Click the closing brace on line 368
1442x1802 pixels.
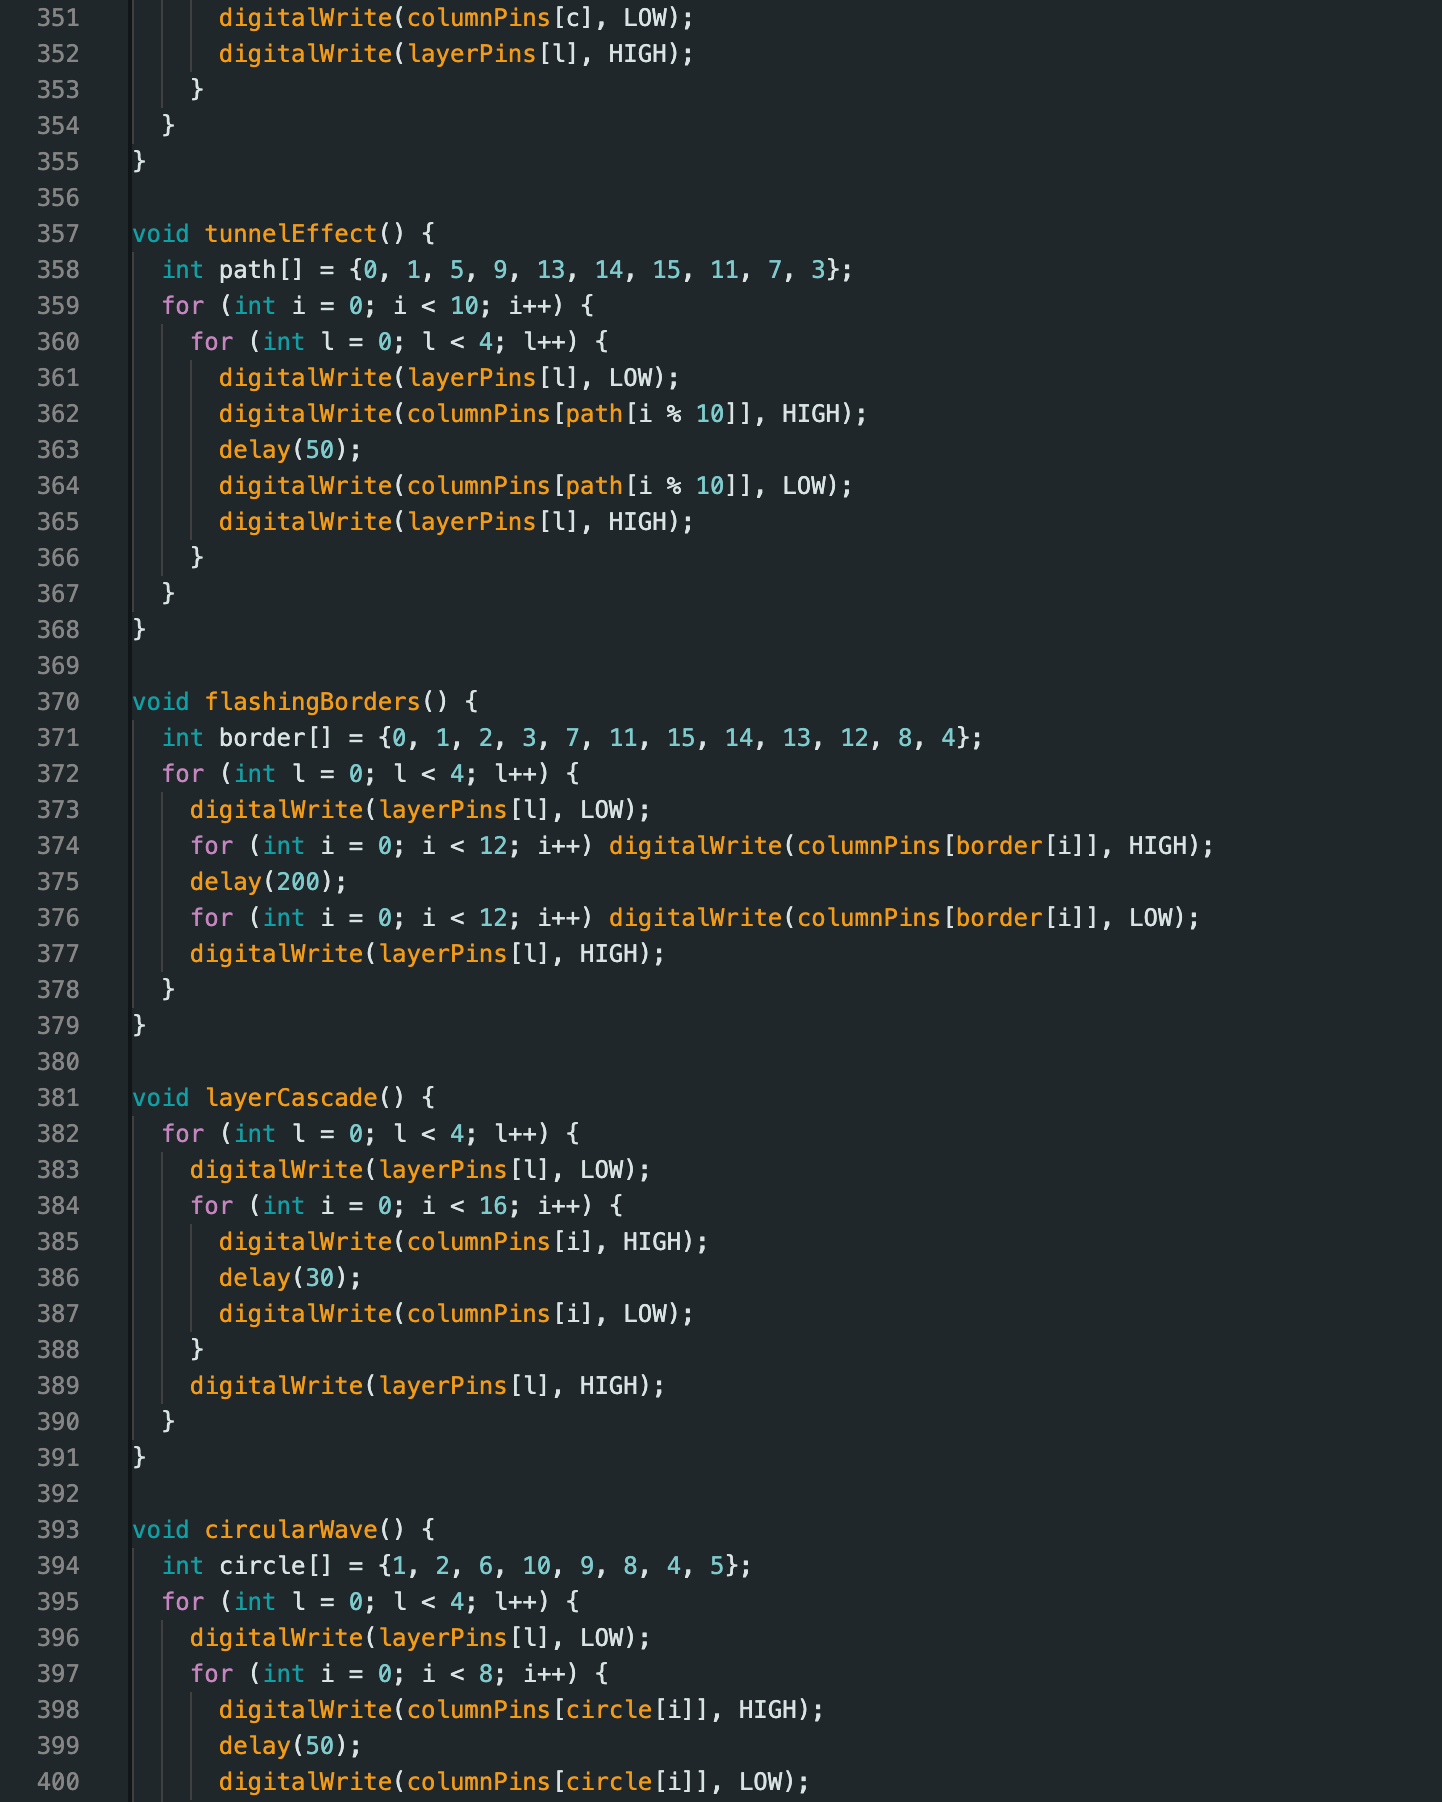[x=139, y=630]
